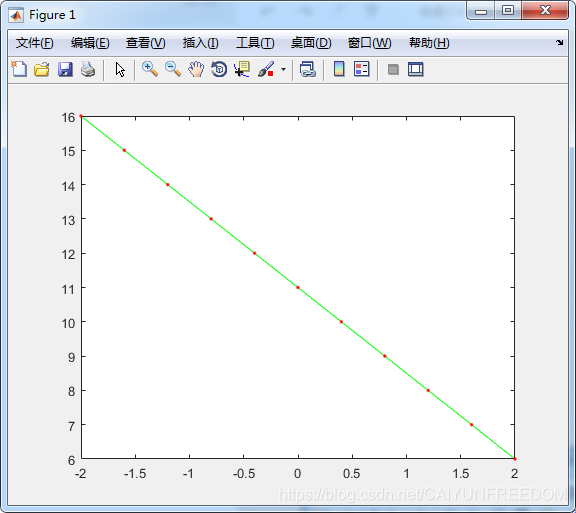Click the red marker at the top-left of the line

[x=81, y=116]
